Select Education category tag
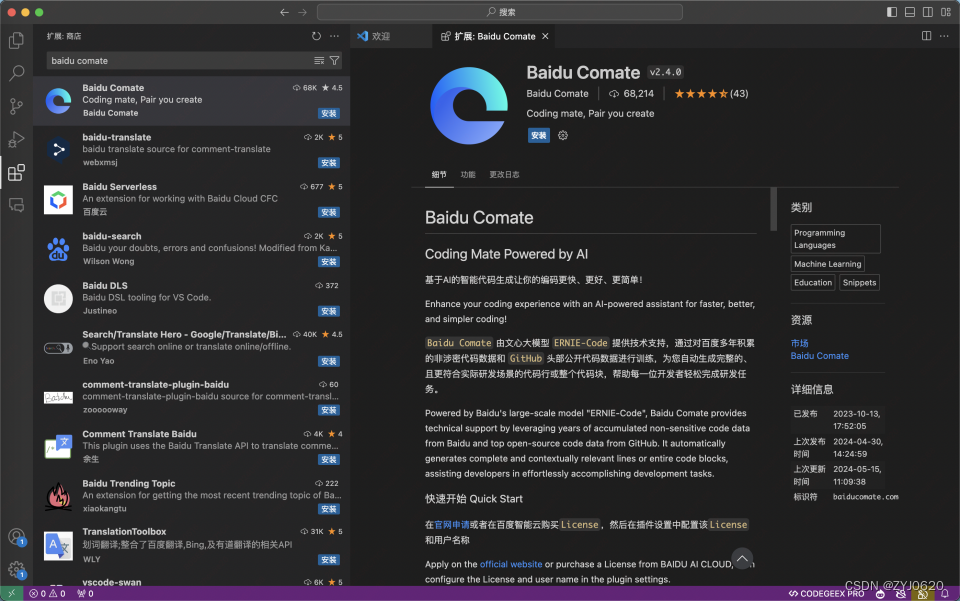 coord(812,283)
